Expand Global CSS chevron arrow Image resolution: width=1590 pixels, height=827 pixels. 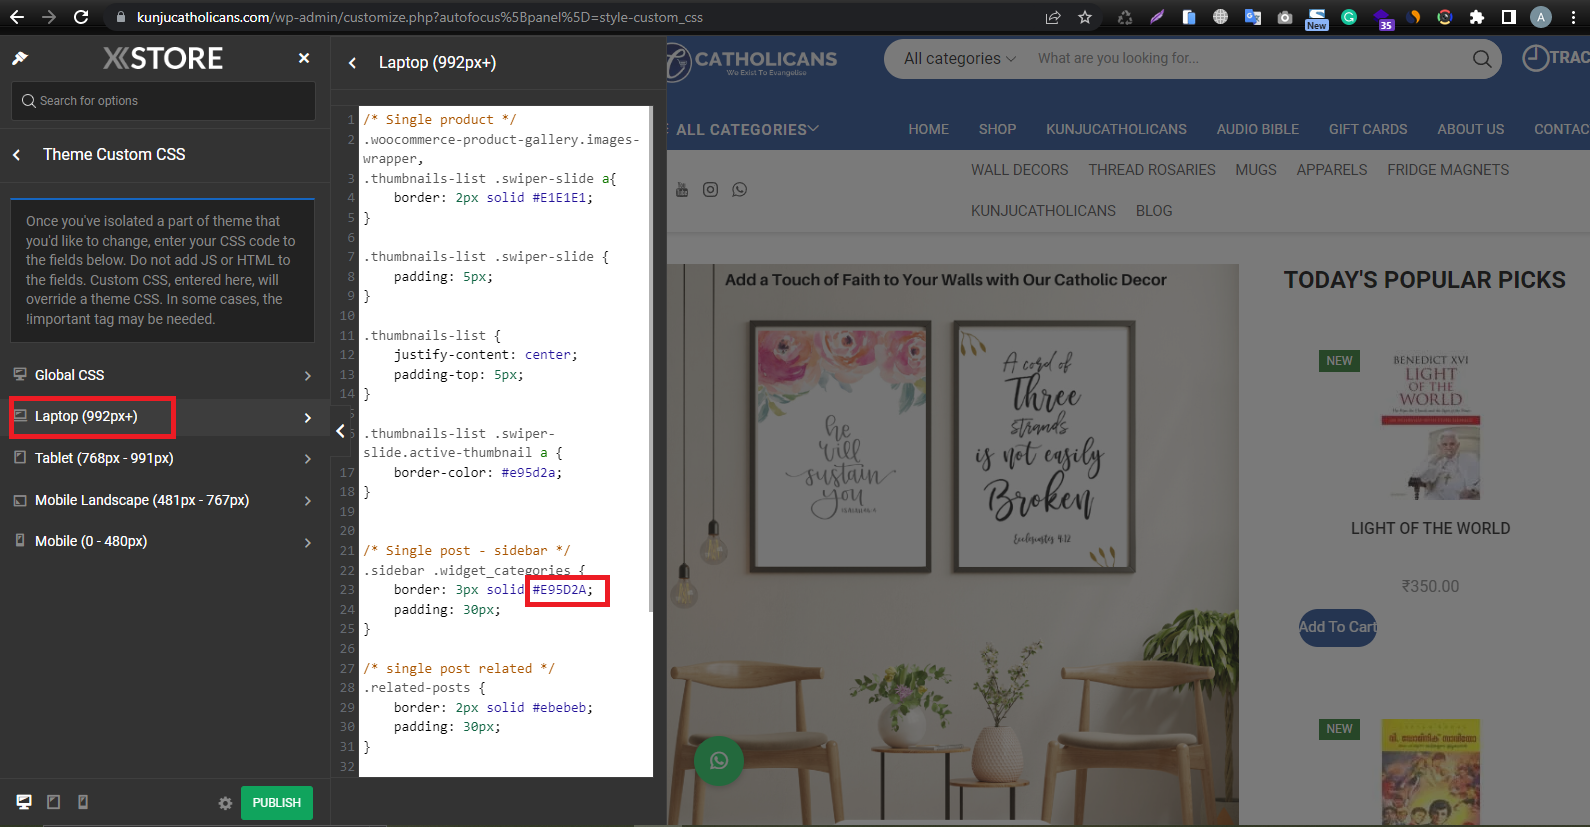pyautogui.click(x=308, y=376)
